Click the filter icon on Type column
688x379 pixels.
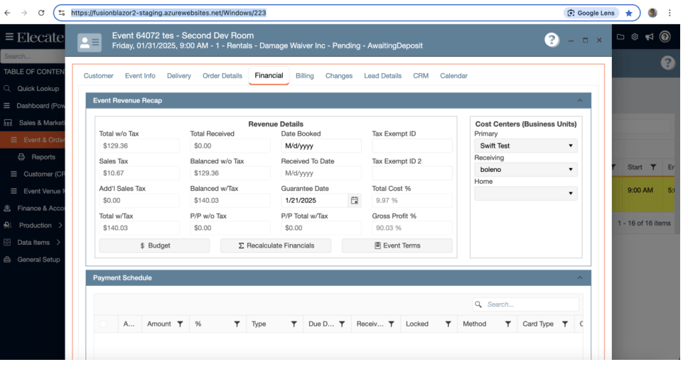click(294, 324)
